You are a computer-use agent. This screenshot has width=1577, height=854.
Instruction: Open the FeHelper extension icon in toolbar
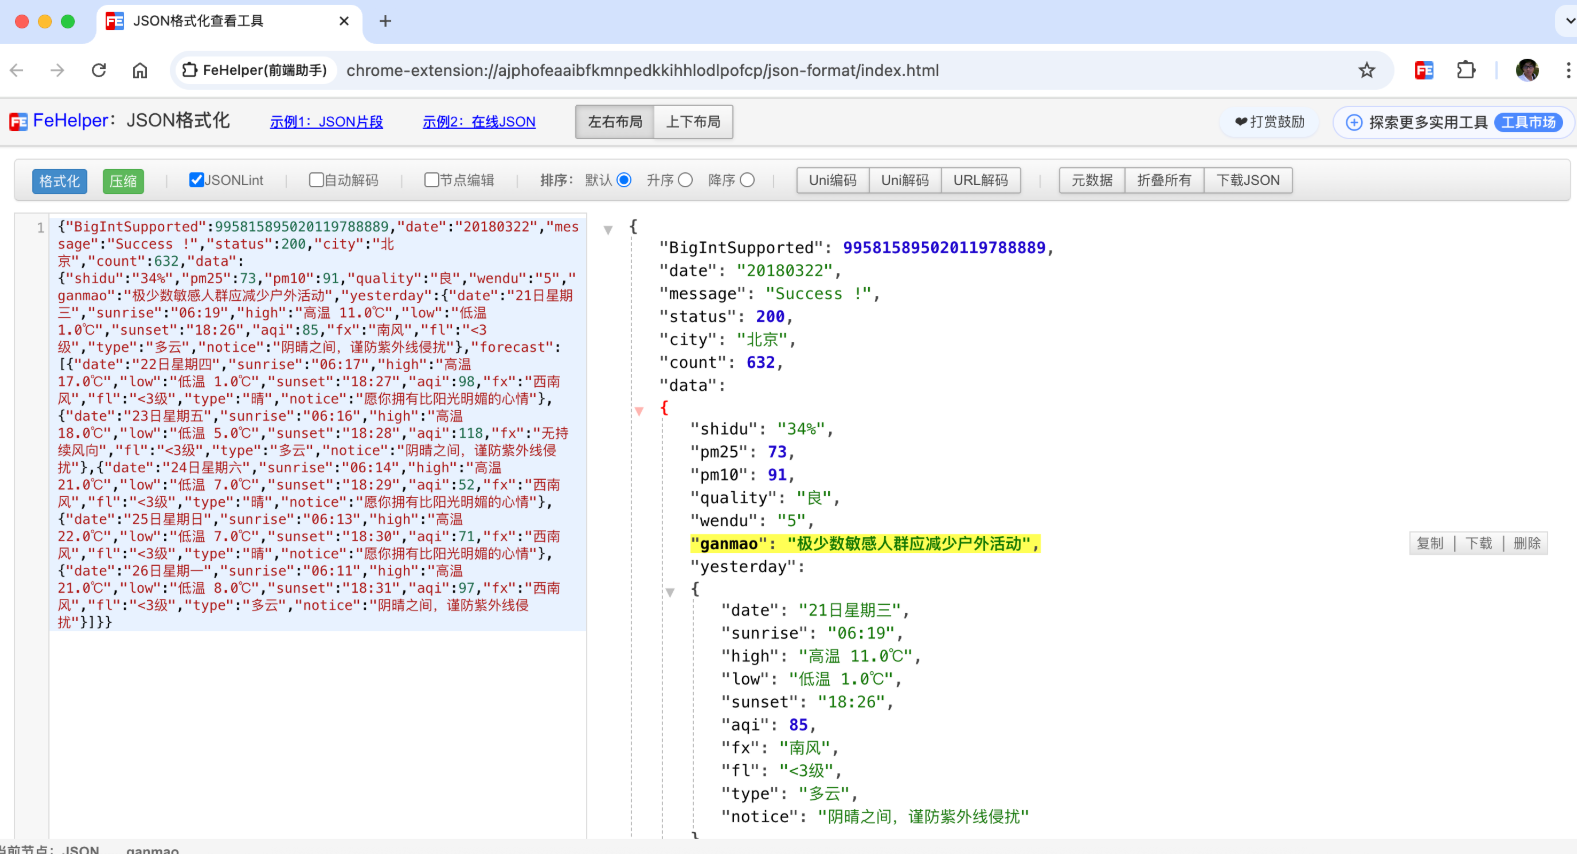(x=1424, y=70)
